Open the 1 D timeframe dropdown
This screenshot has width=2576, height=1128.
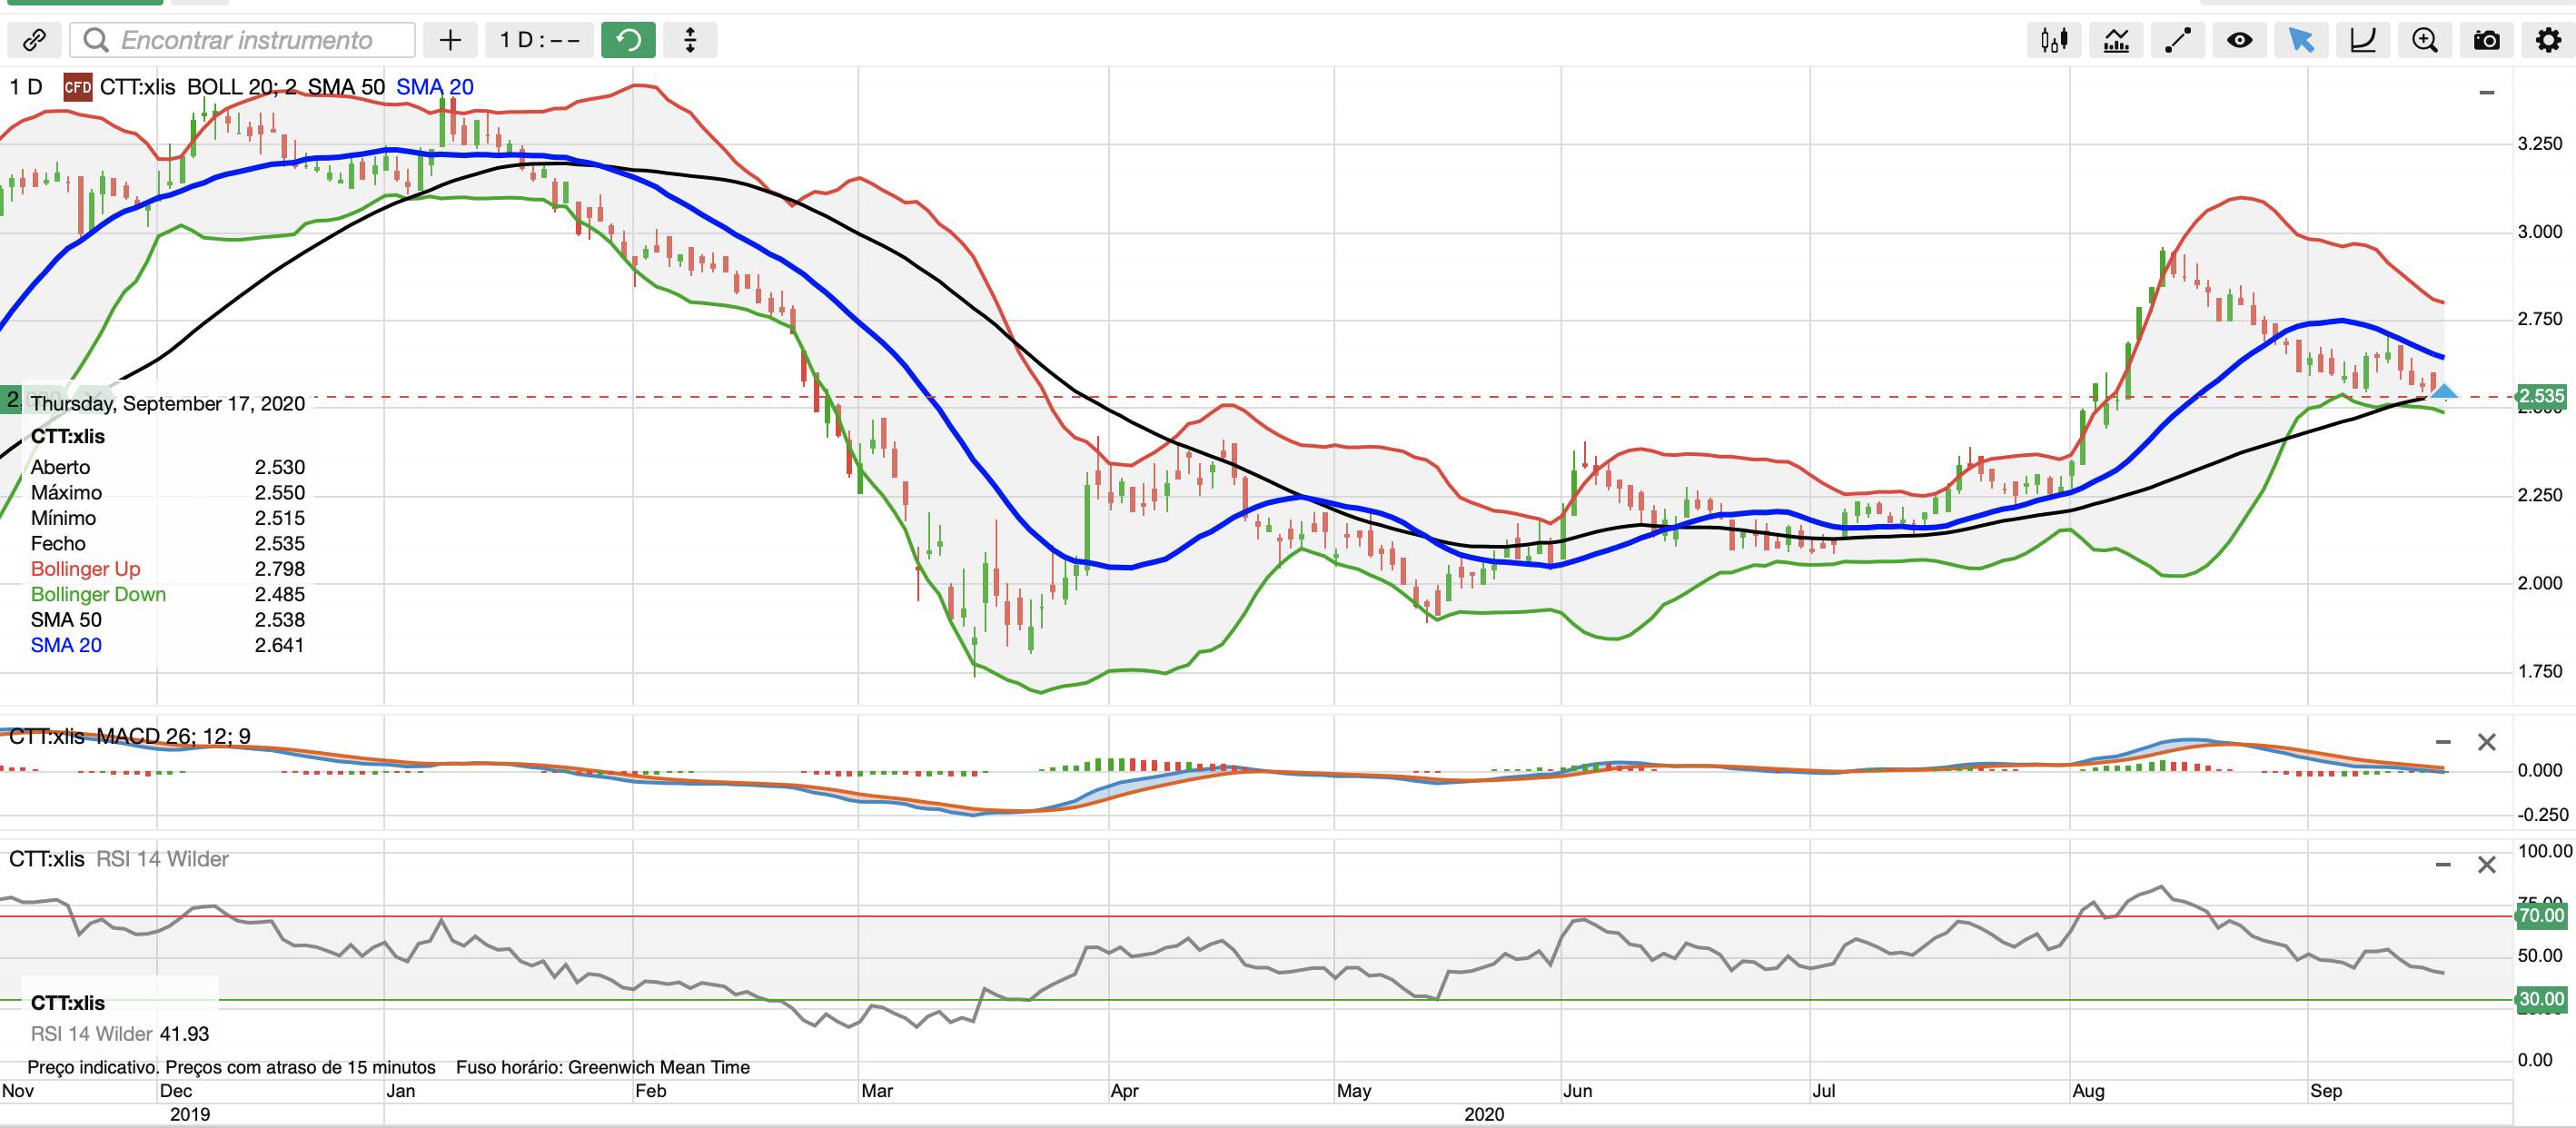tap(540, 40)
